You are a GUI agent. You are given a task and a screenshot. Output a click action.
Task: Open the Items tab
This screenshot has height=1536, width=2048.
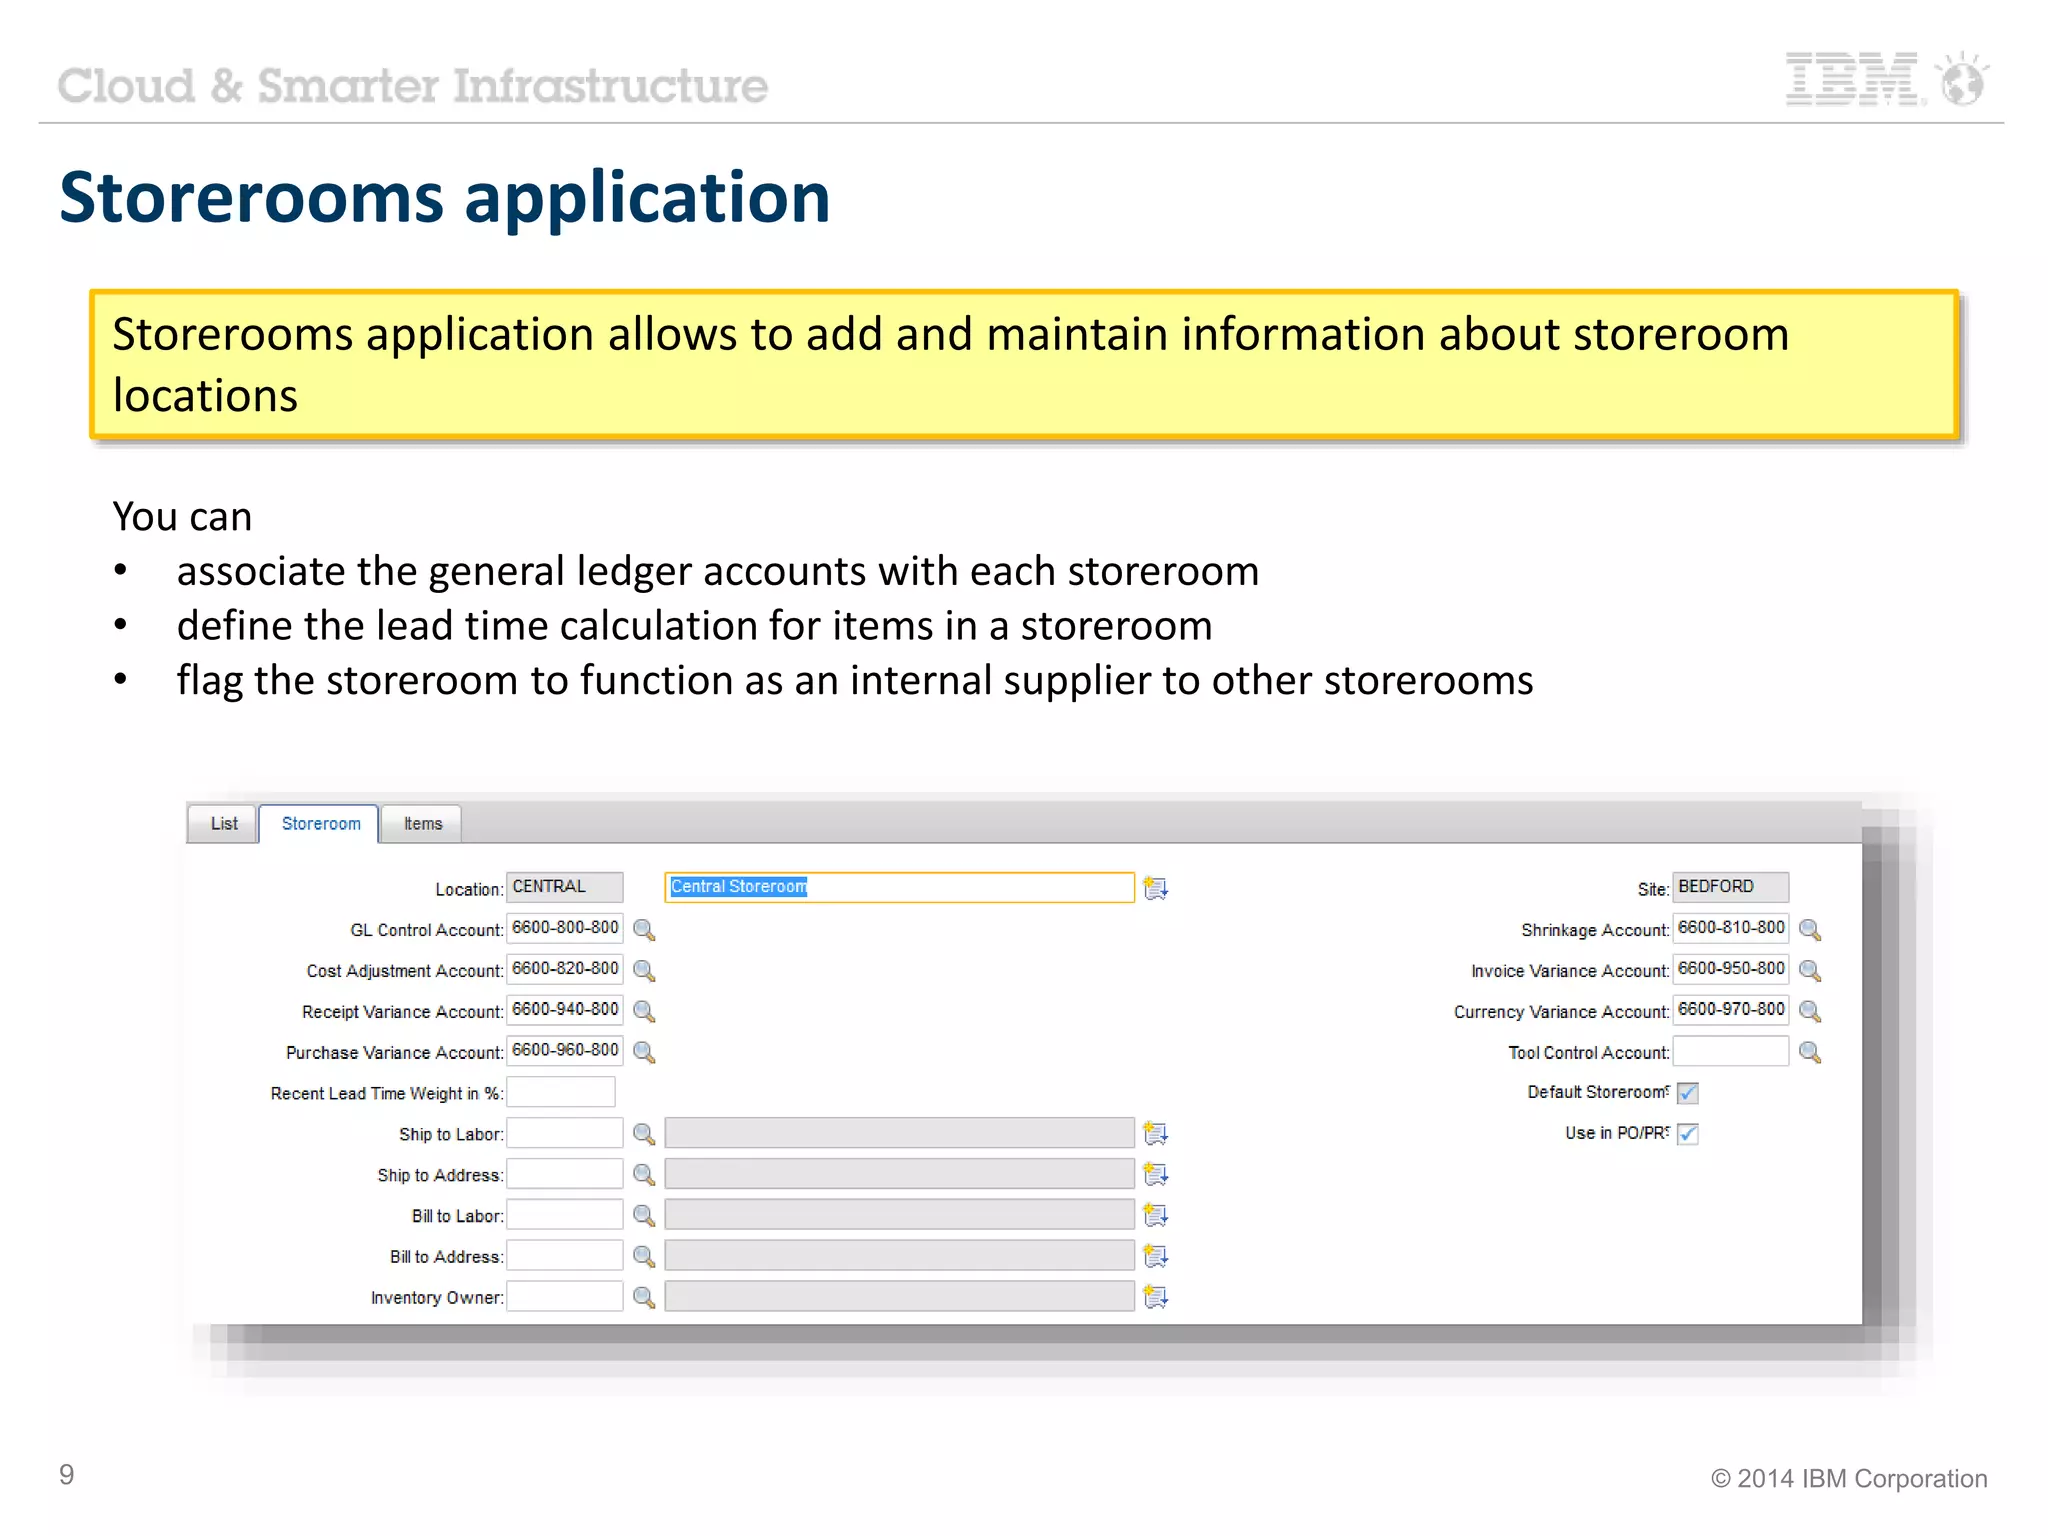point(422,824)
